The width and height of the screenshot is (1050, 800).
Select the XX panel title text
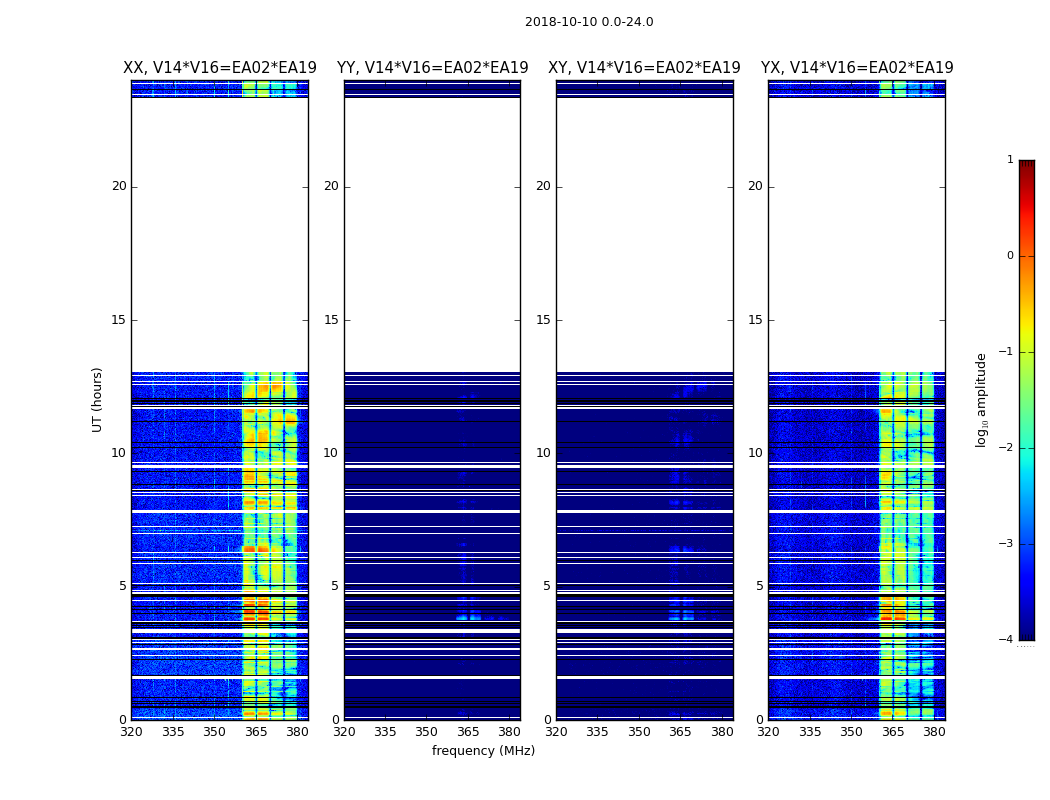220,68
